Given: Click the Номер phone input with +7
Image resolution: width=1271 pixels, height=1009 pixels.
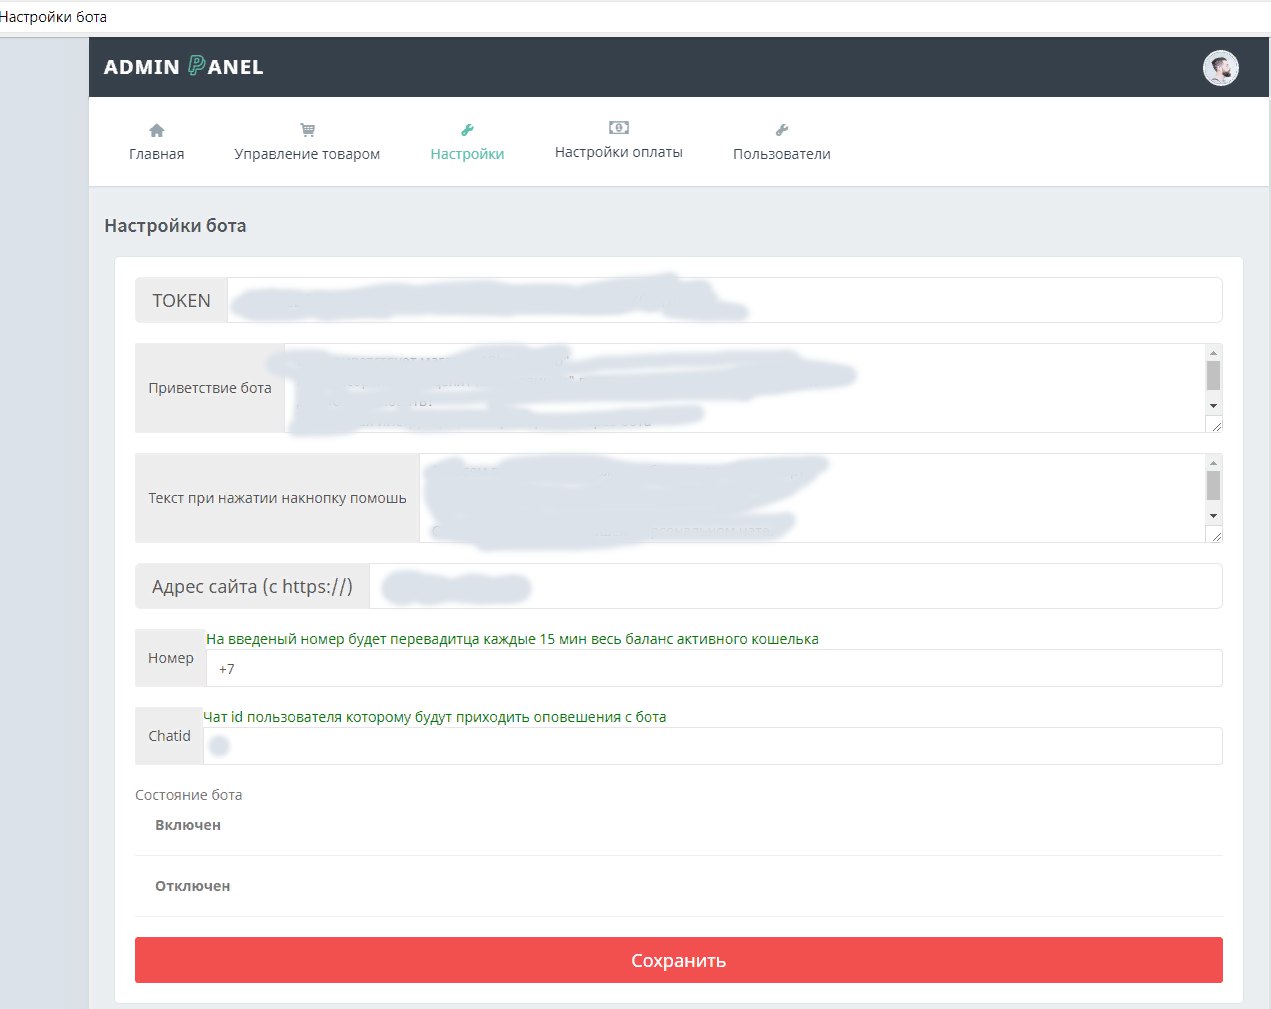Looking at the screenshot, I should point(700,668).
